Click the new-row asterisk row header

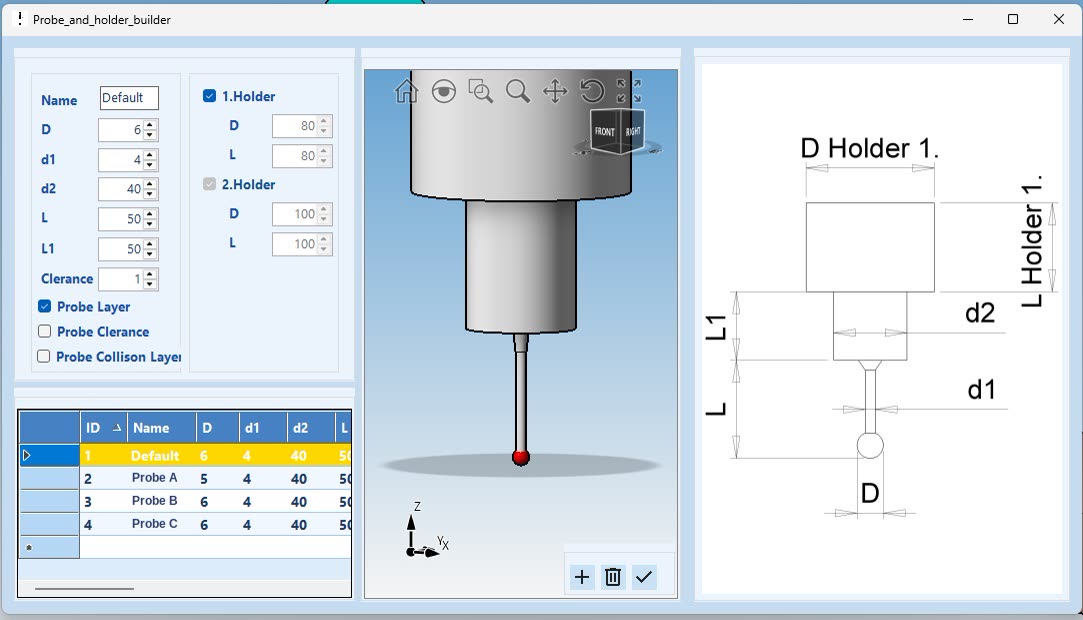click(x=49, y=548)
